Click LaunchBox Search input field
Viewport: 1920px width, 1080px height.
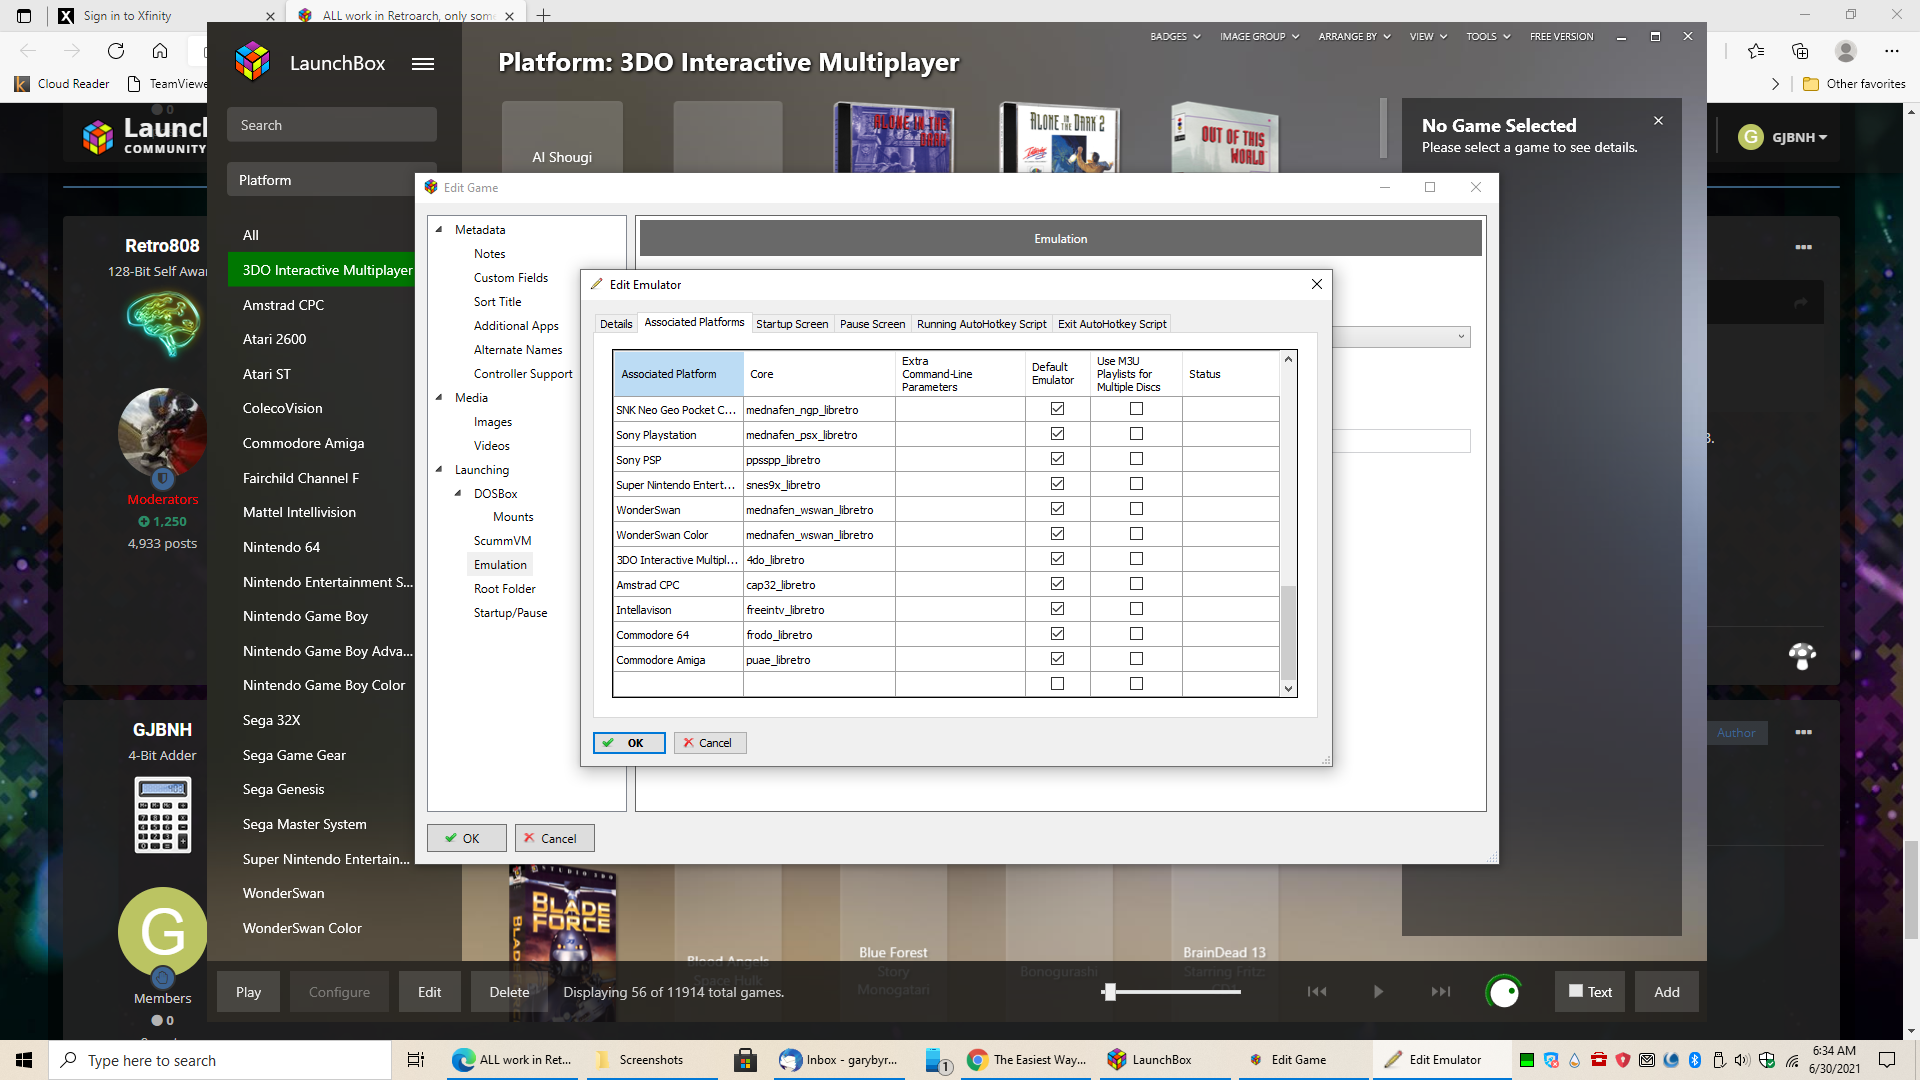coord(332,125)
